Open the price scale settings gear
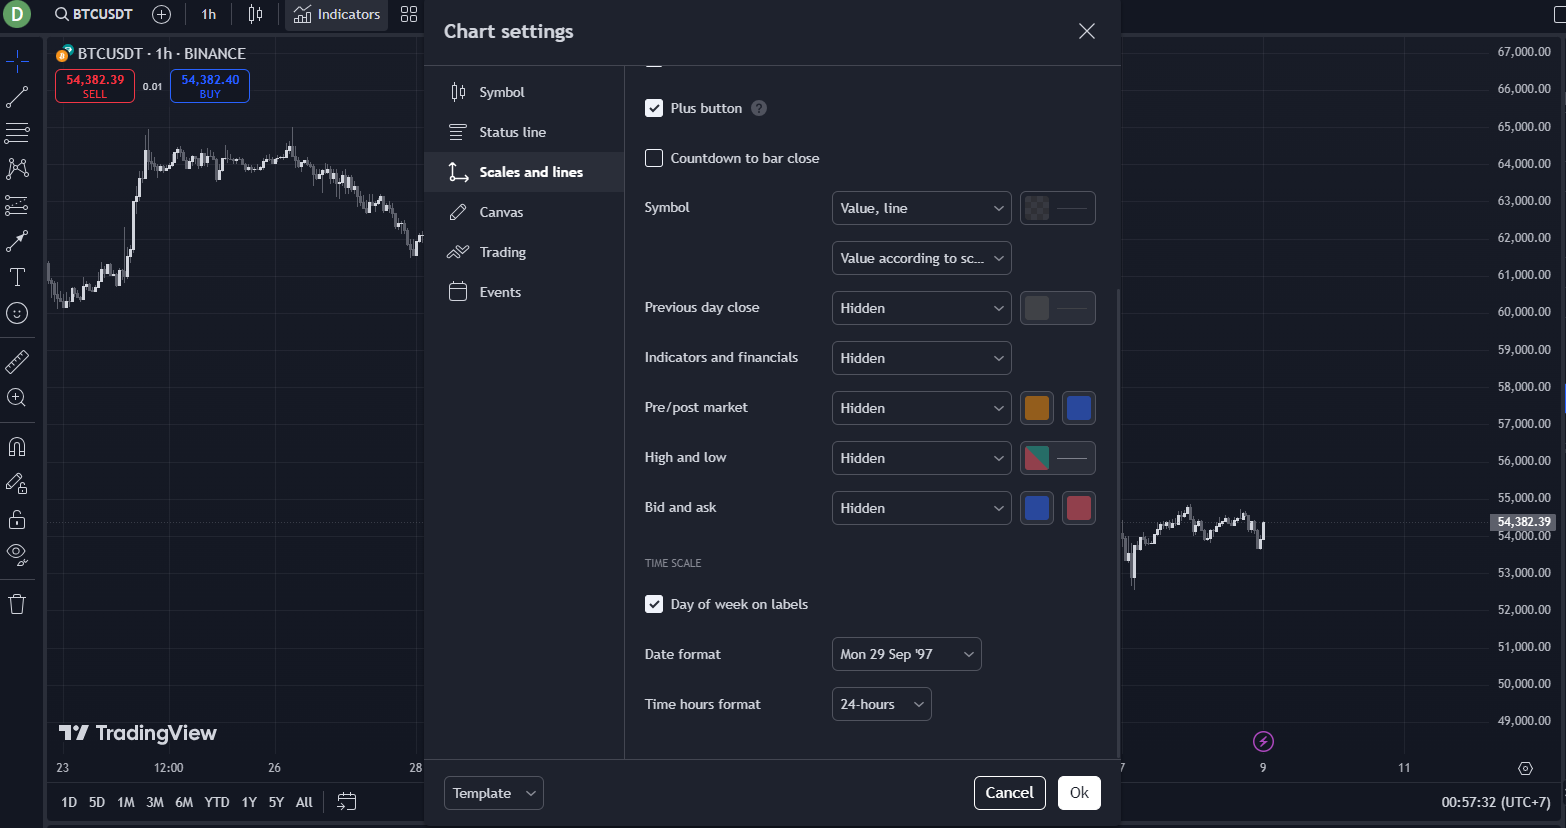 point(1525,768)
